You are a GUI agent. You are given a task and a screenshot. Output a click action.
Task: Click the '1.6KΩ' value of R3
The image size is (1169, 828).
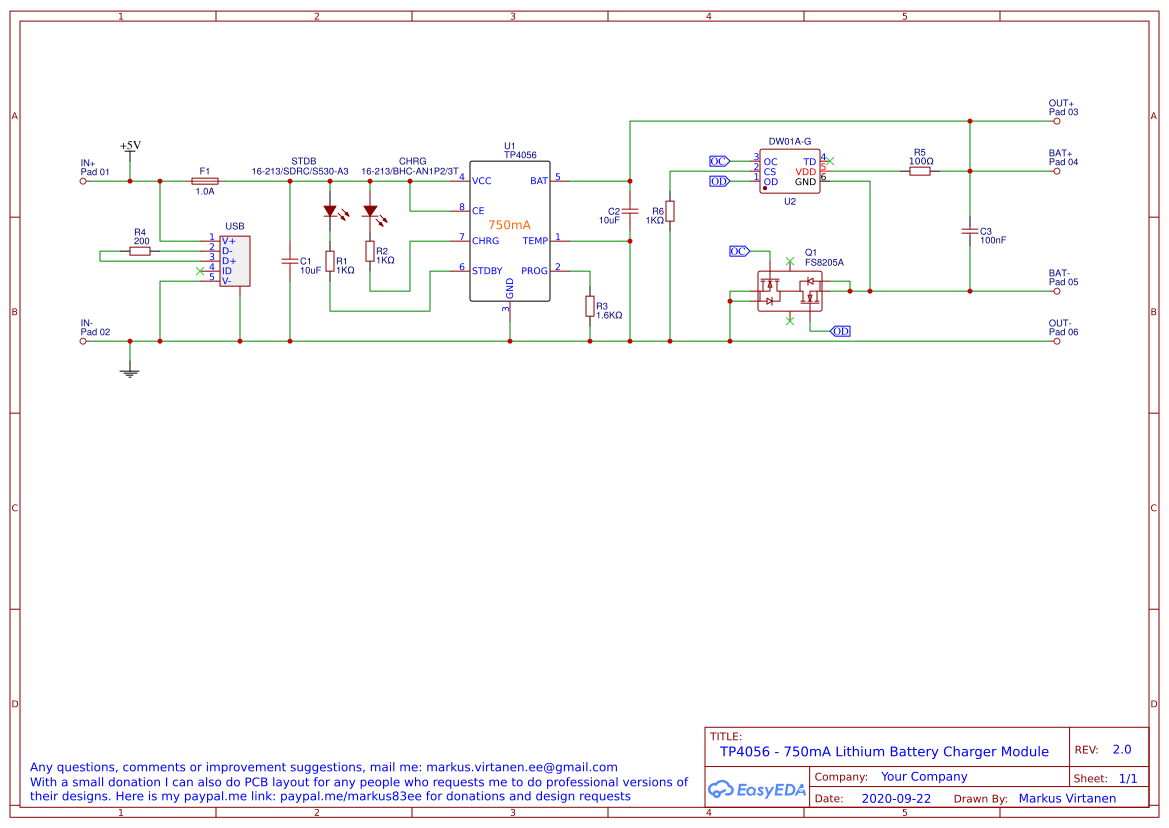tap(609, 315)
